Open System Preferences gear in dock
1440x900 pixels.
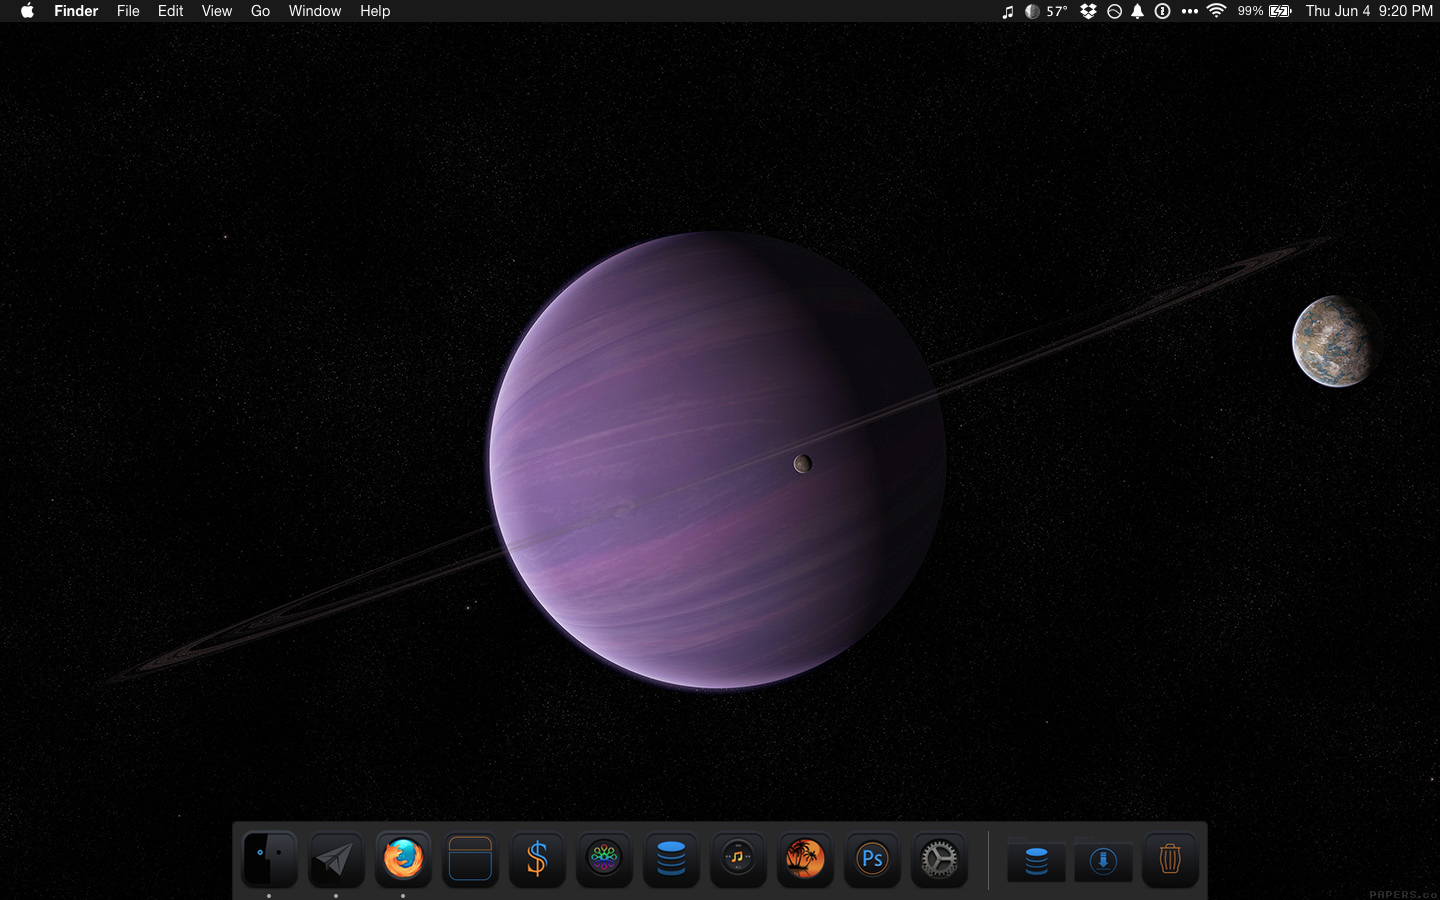[x=939, y=859]
